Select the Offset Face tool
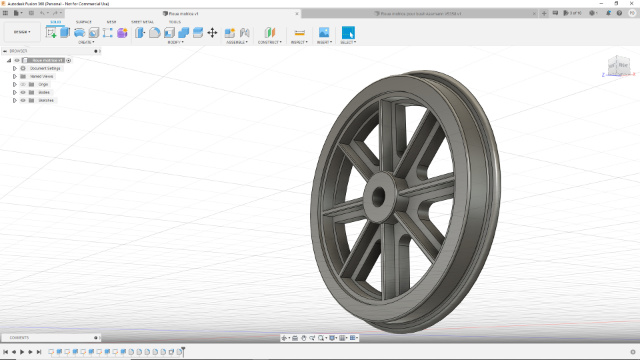640x360 pixels. 198,33
